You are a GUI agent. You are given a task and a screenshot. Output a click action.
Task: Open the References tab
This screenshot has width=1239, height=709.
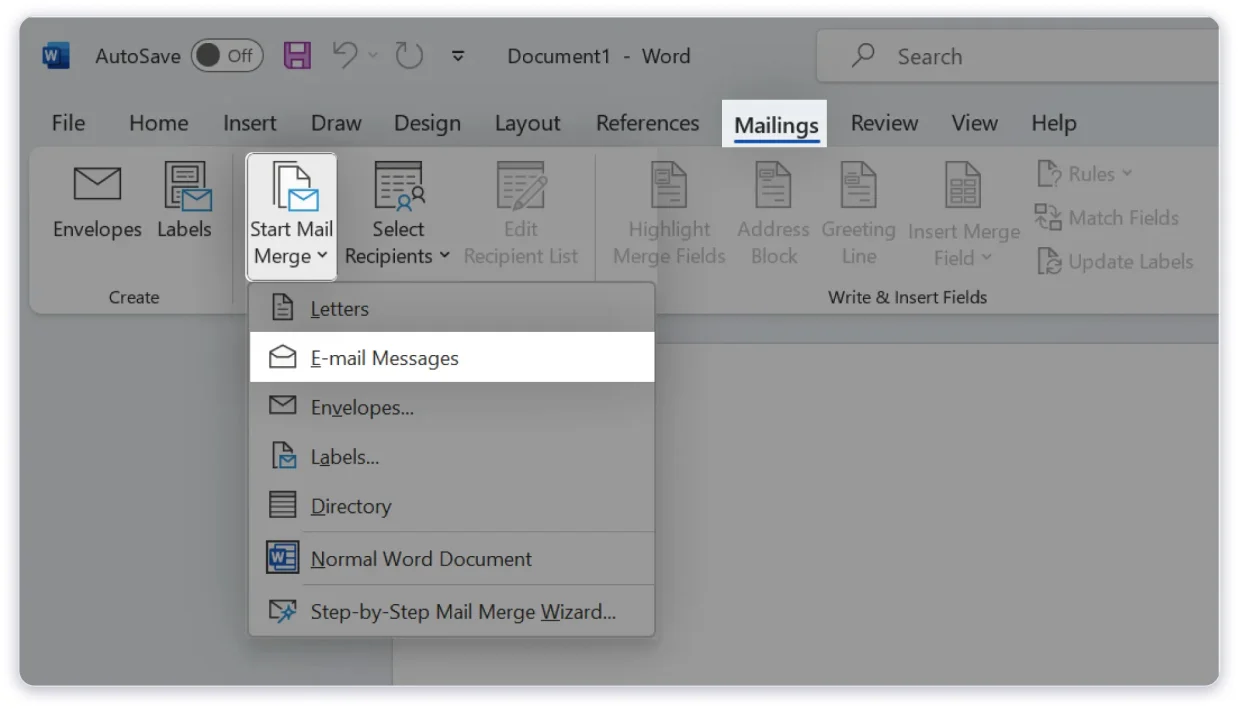pyautogui.click(x=647, y=123)
